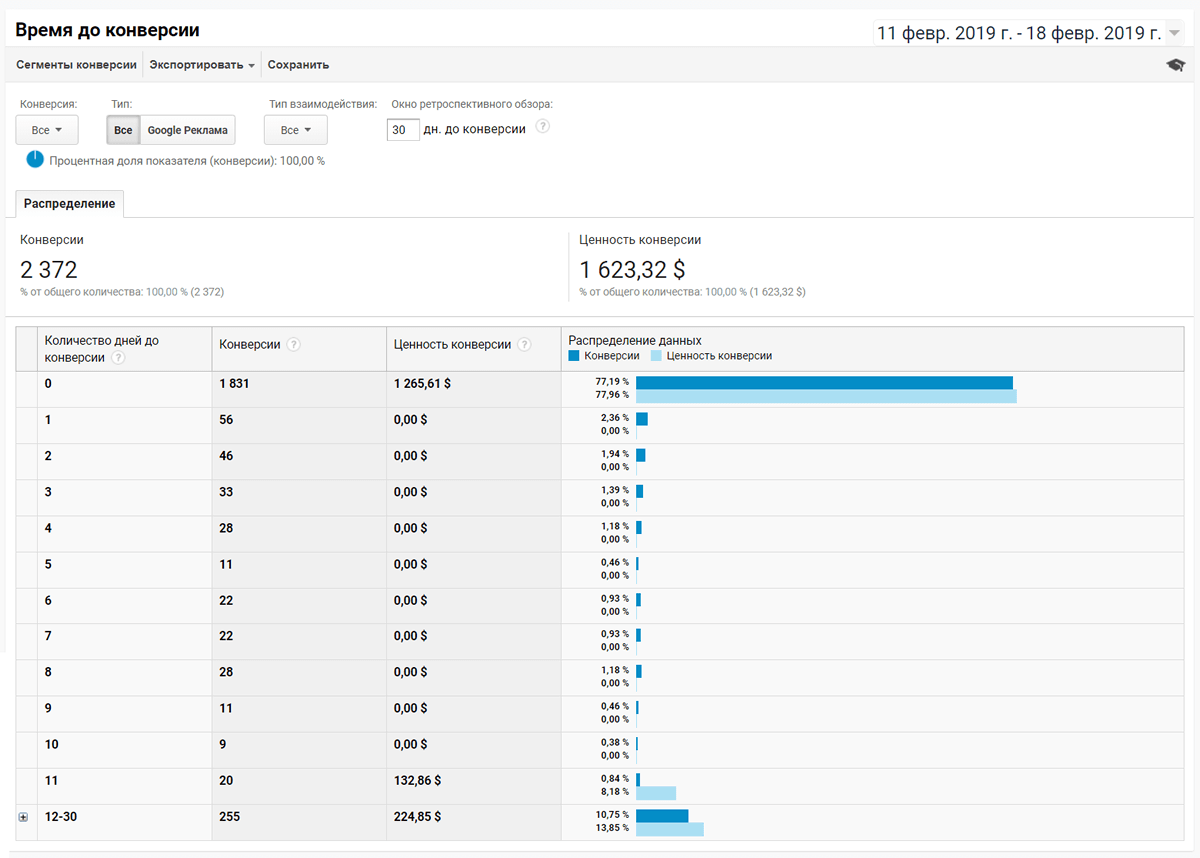Screen dimensions: 1200x858
Task: Click the graduation cap tutorial icon
Action: [x=1176, y=63]
